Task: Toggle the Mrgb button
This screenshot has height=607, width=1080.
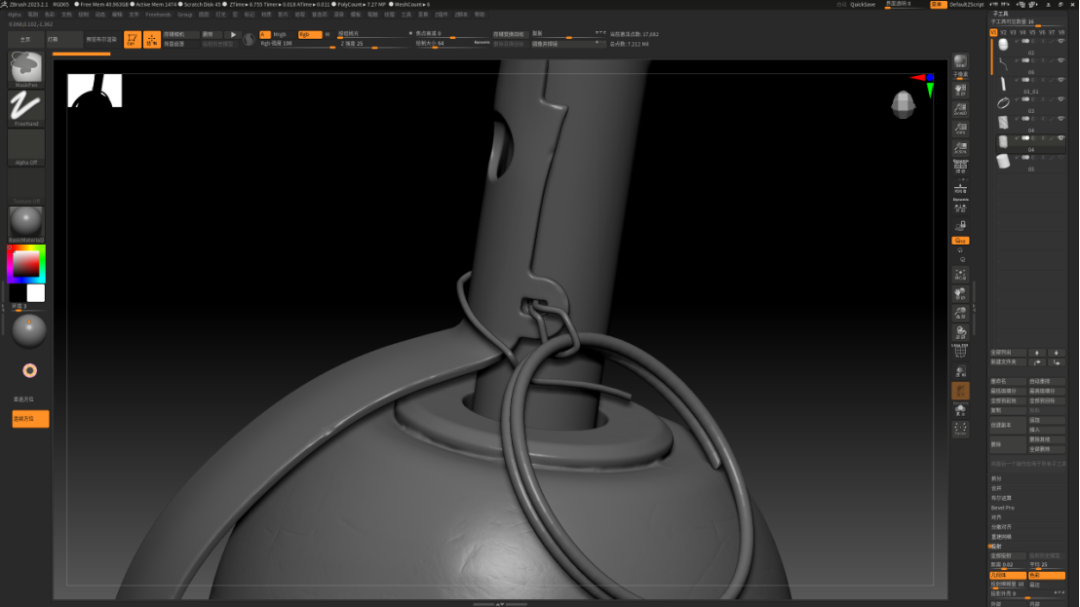Action: [280, 34]
